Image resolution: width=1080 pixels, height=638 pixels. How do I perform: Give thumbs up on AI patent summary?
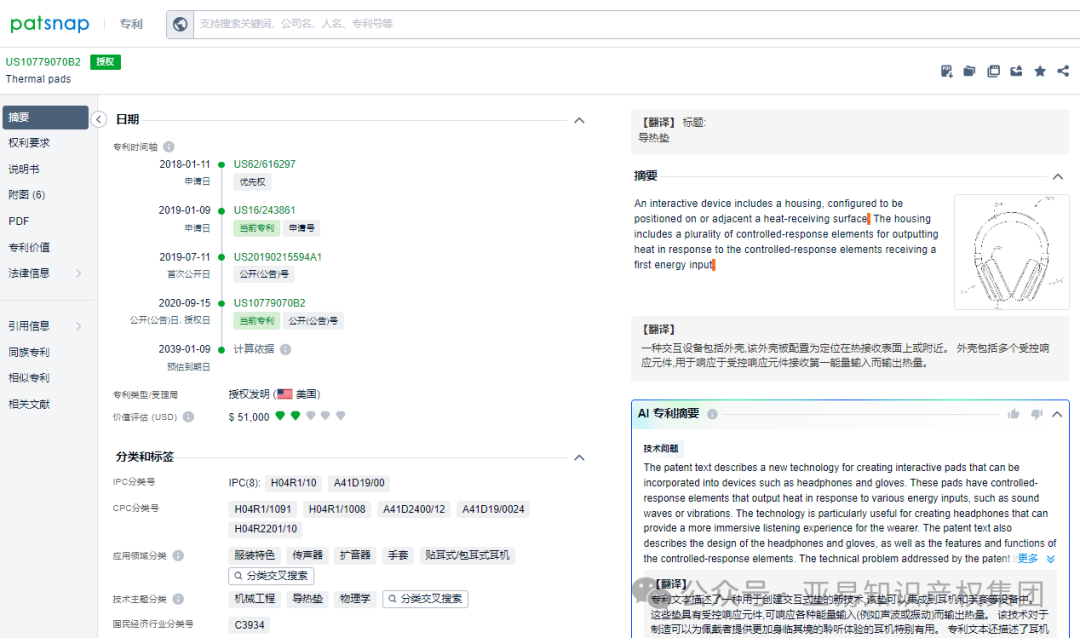click(1013, 414)
